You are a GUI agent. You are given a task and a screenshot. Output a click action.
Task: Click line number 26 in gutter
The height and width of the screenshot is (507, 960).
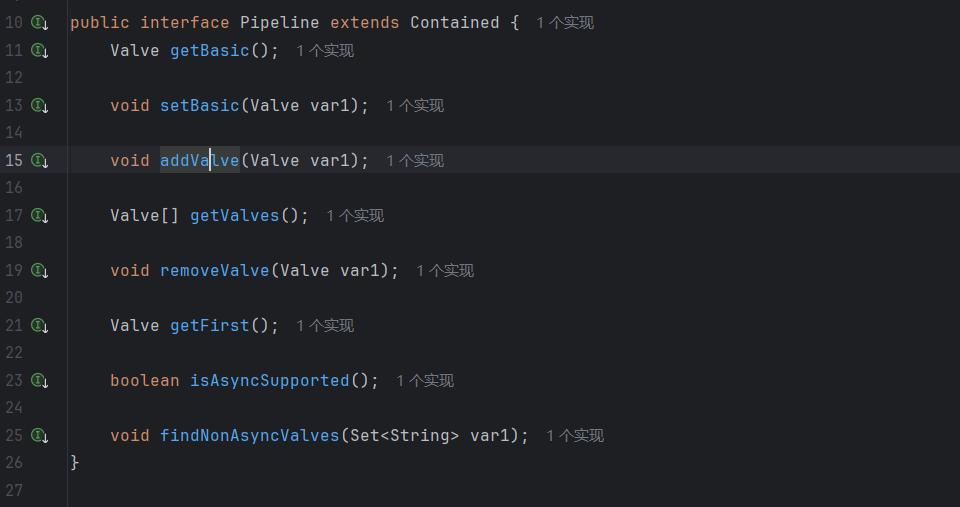pos(14,462)
